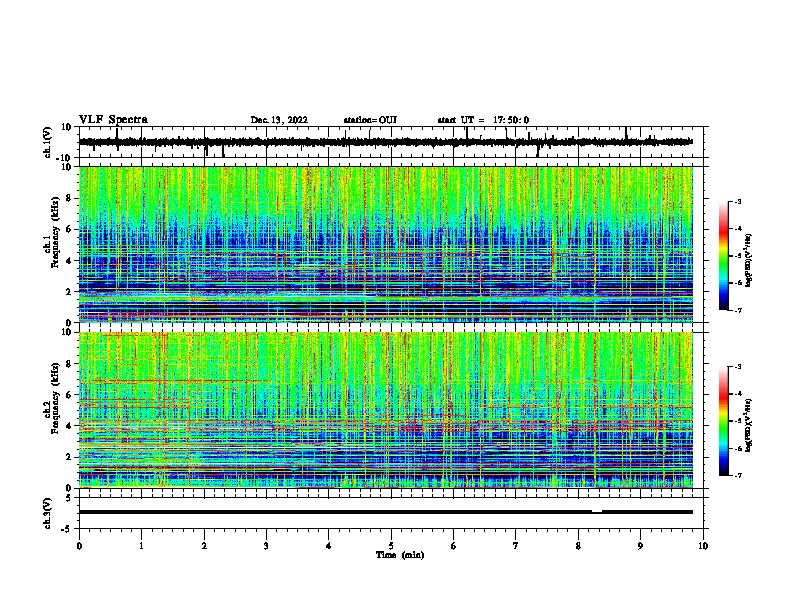Click the ch.2 colorbar log(PSD) unit label
Image resolution: width=792 pixels, height=612 pixels.
tap(749, 426)
